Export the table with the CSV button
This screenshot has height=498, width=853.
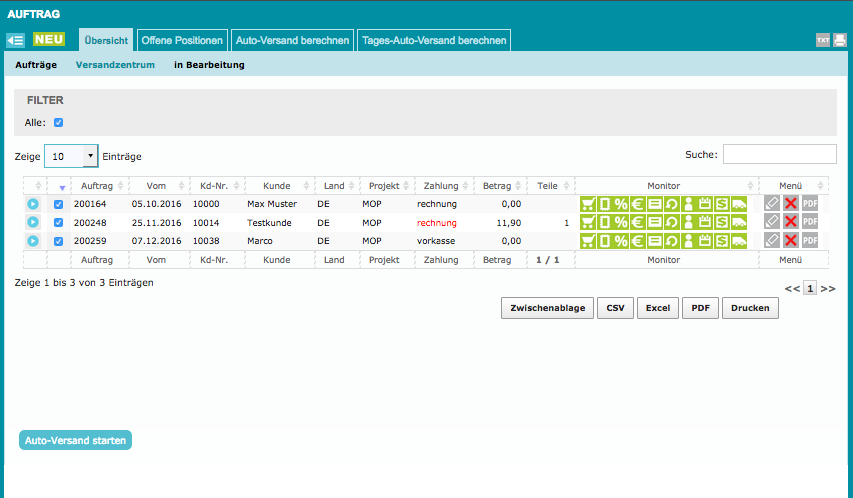(614, 308)
